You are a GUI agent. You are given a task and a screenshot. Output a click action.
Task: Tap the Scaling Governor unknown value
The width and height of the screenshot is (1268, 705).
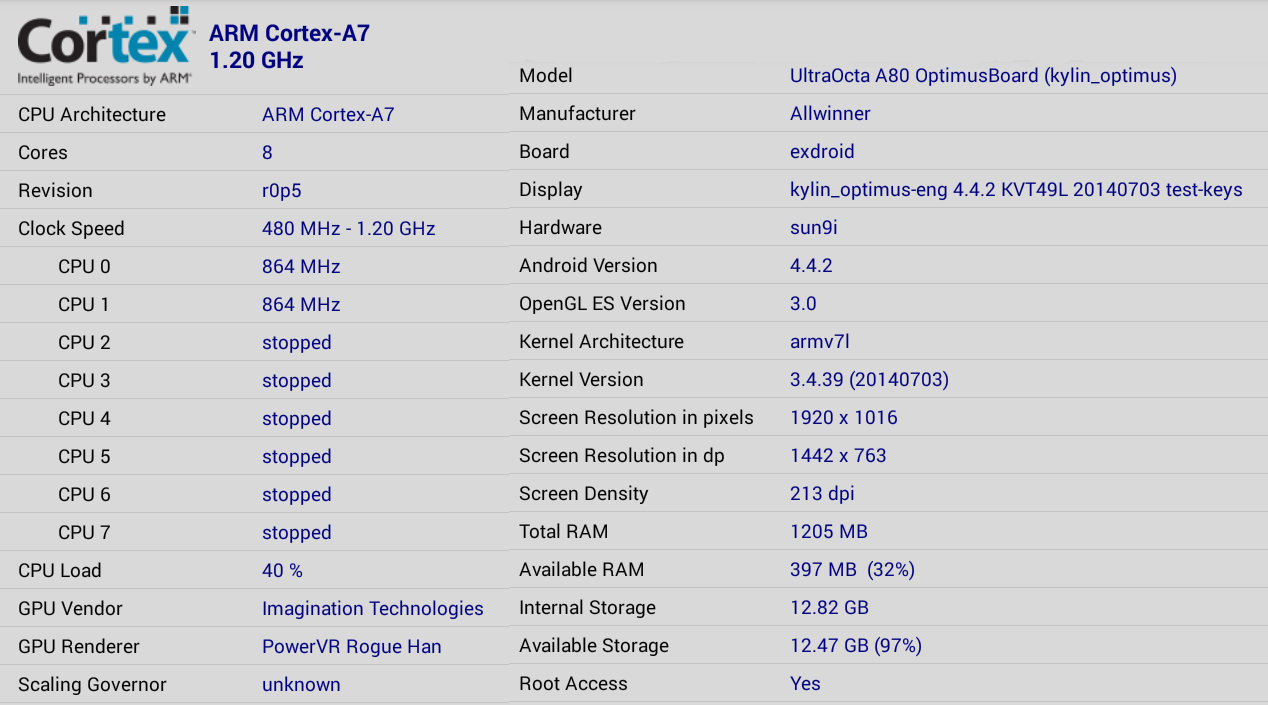click(x=301, y=684)
